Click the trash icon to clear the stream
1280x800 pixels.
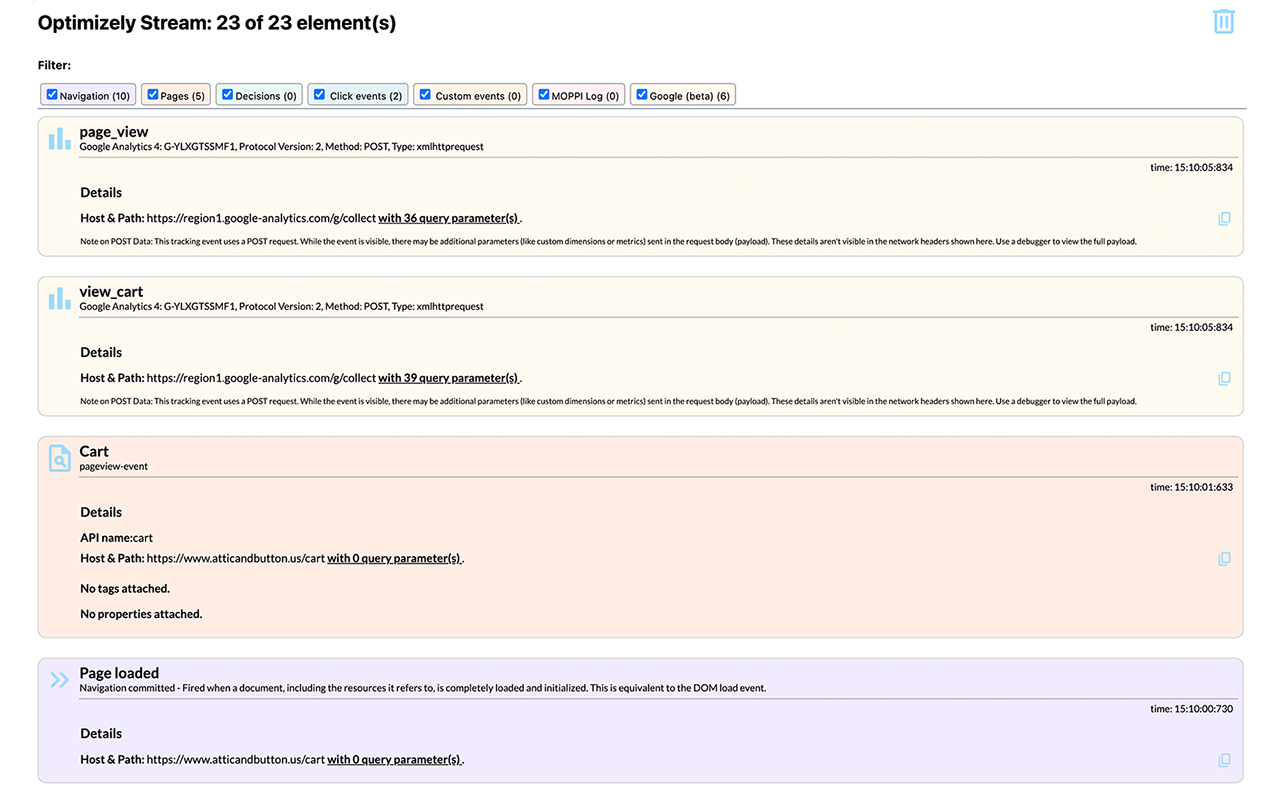pos(1224,21)
